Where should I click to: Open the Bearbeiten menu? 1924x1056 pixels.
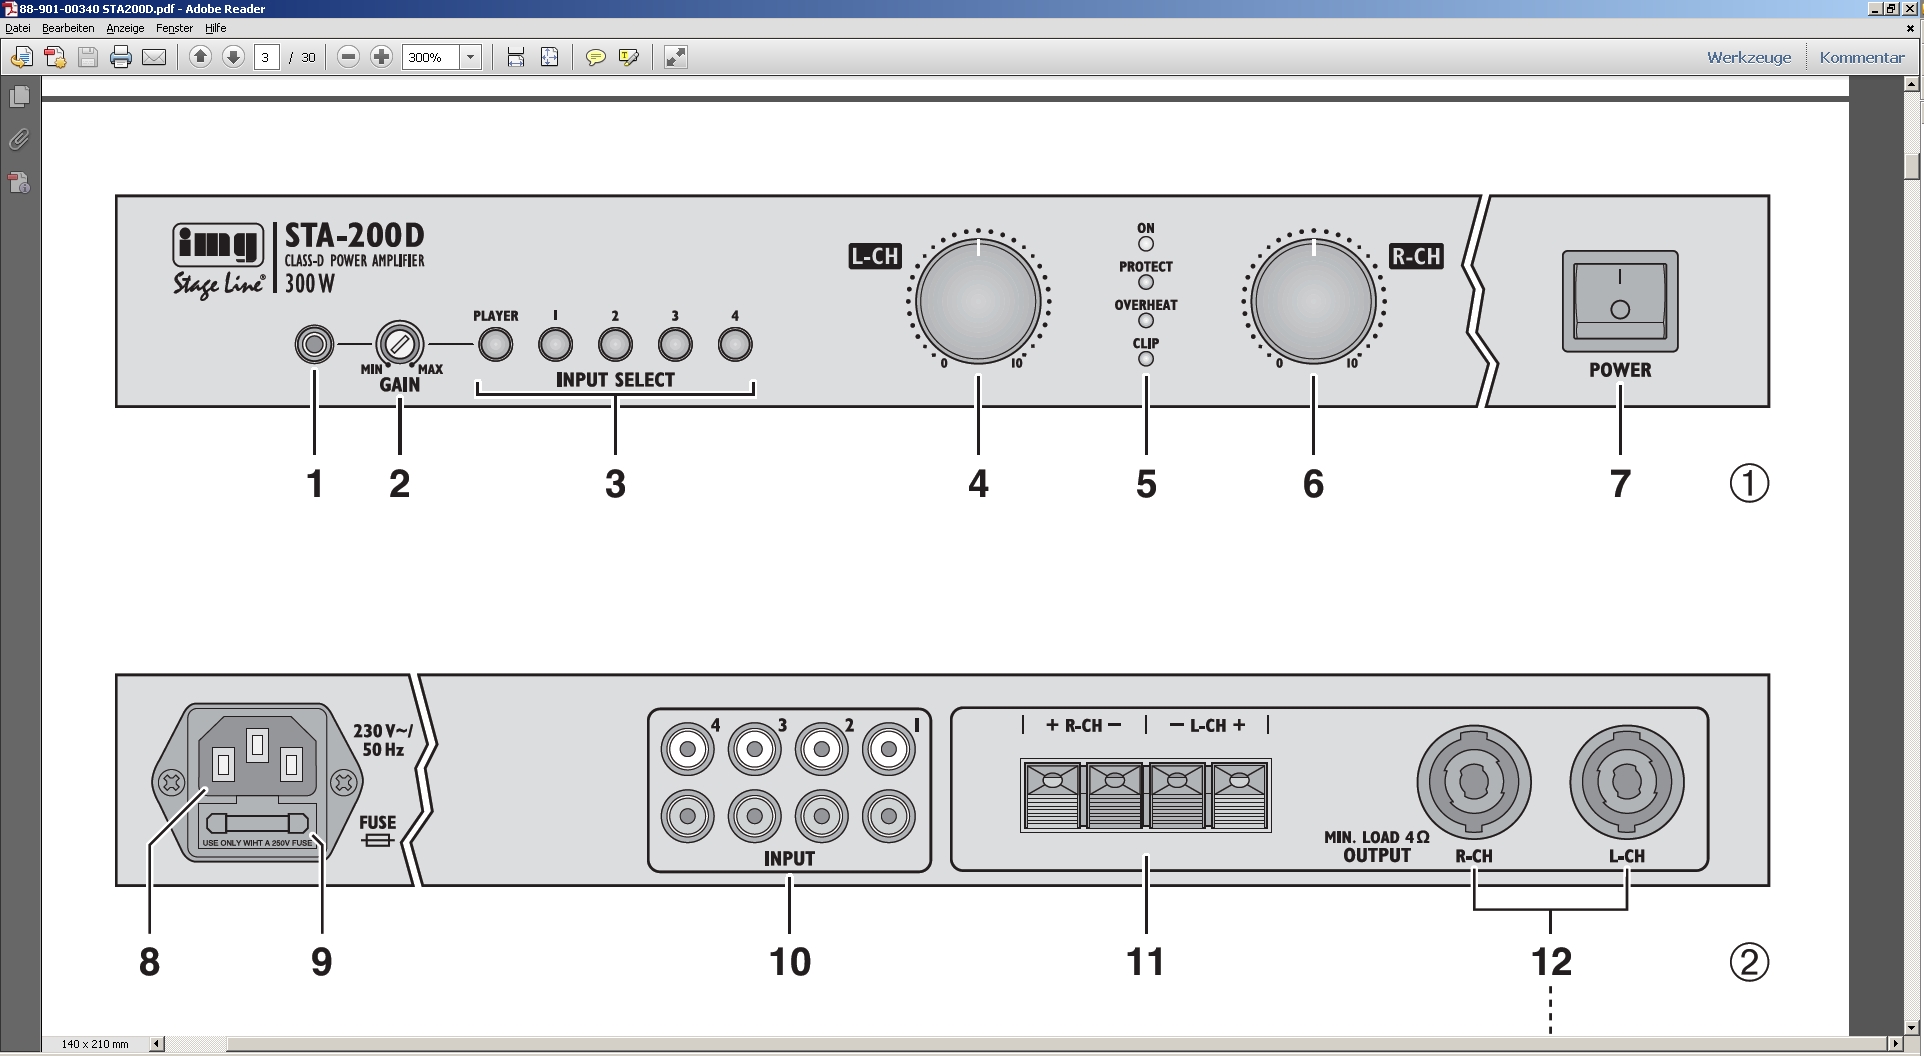68,28
